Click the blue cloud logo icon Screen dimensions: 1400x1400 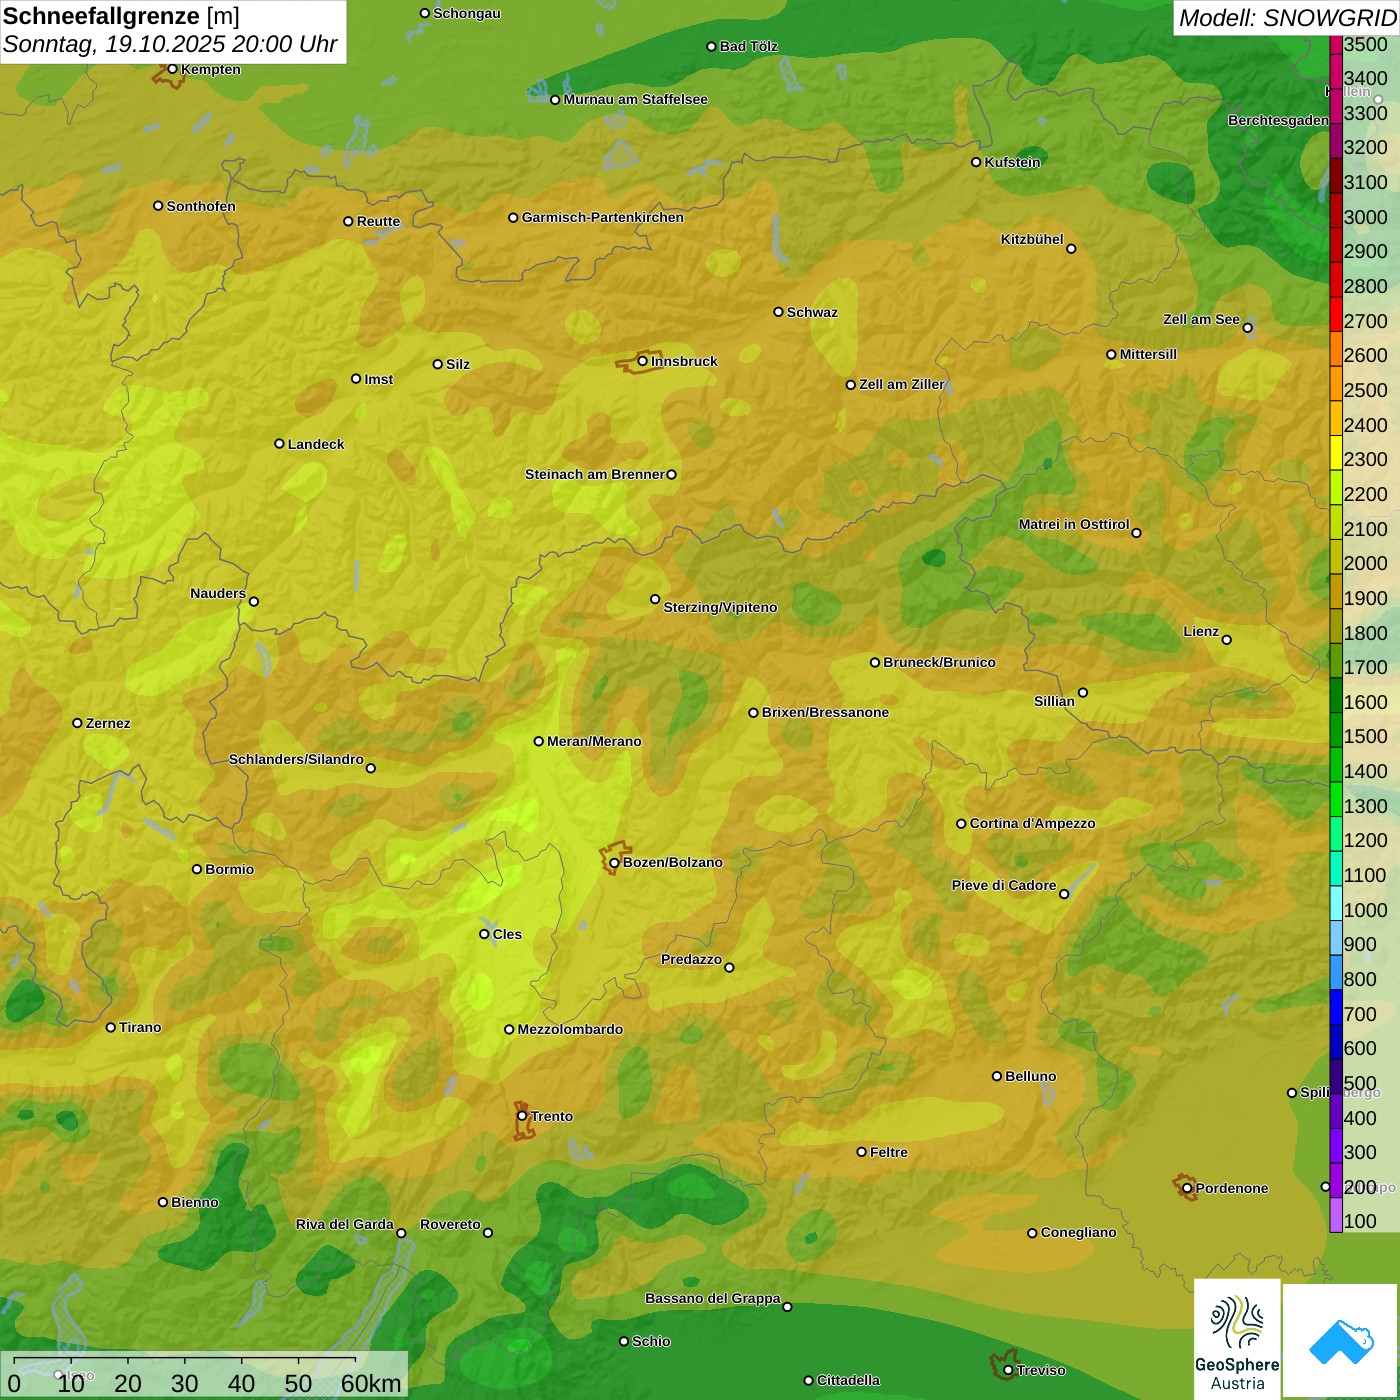pyautogui.click(x=1340, y=1340)
